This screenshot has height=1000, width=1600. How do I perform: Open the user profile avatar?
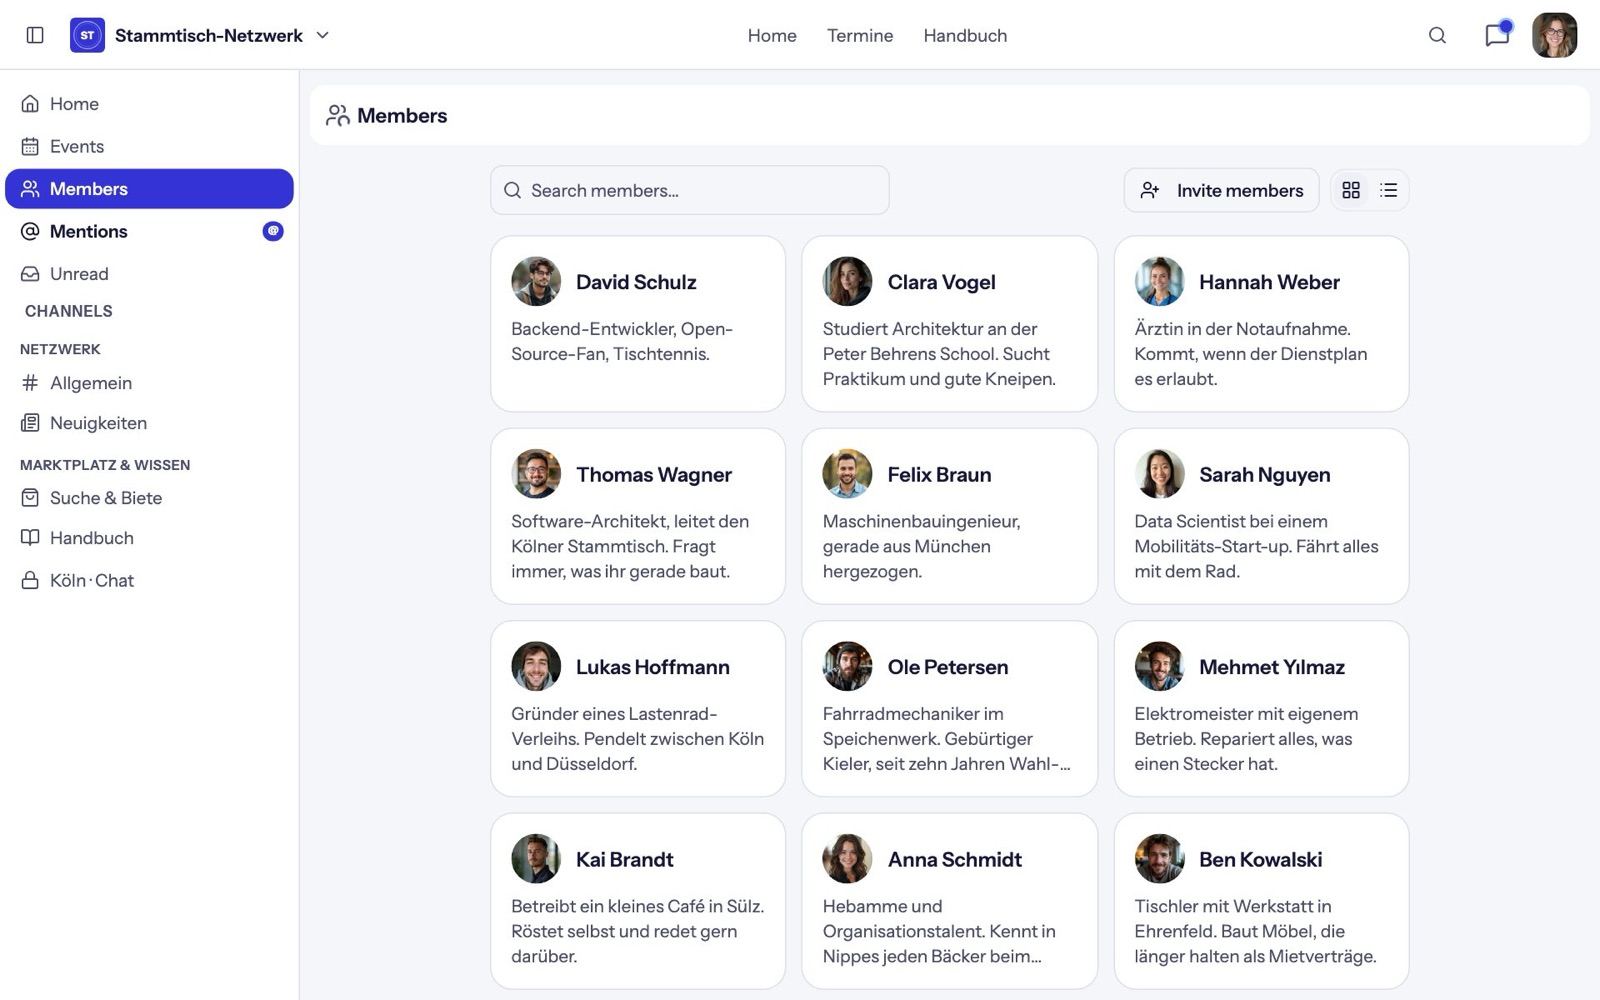pyautogui.click(x=1554, y=35)
